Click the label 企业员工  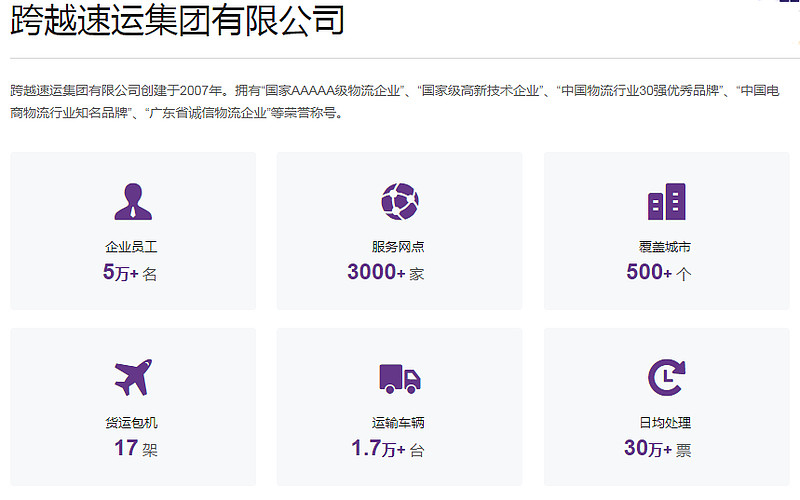coord(131,247)
